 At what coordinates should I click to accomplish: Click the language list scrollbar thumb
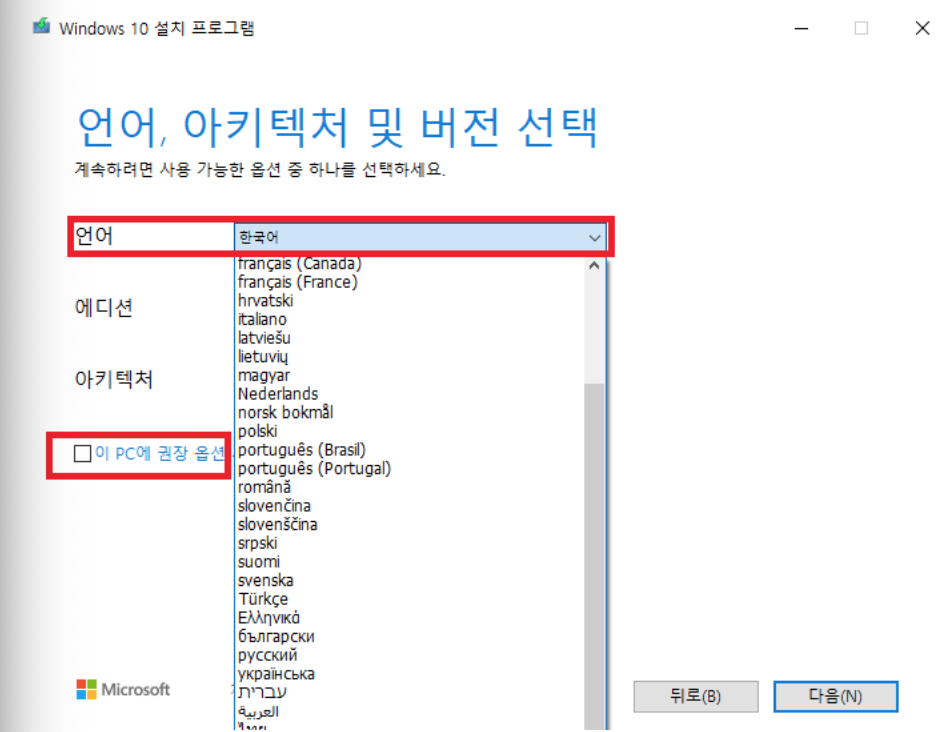pyautogui.click(x=594, y=556)
